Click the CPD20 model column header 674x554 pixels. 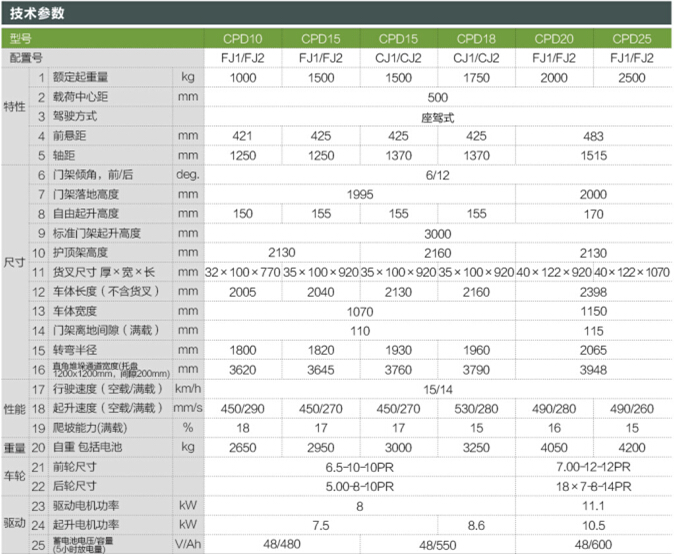coord(555,39)
